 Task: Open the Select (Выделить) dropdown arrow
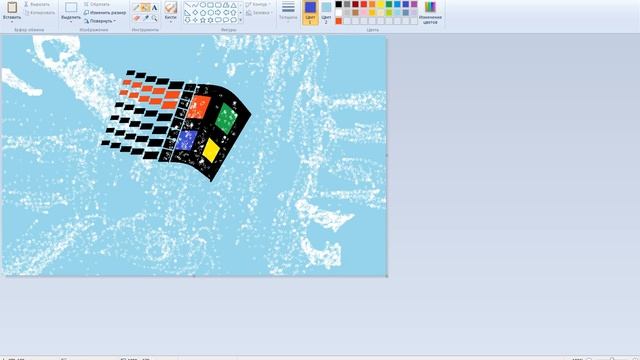[x=71, y=21]
